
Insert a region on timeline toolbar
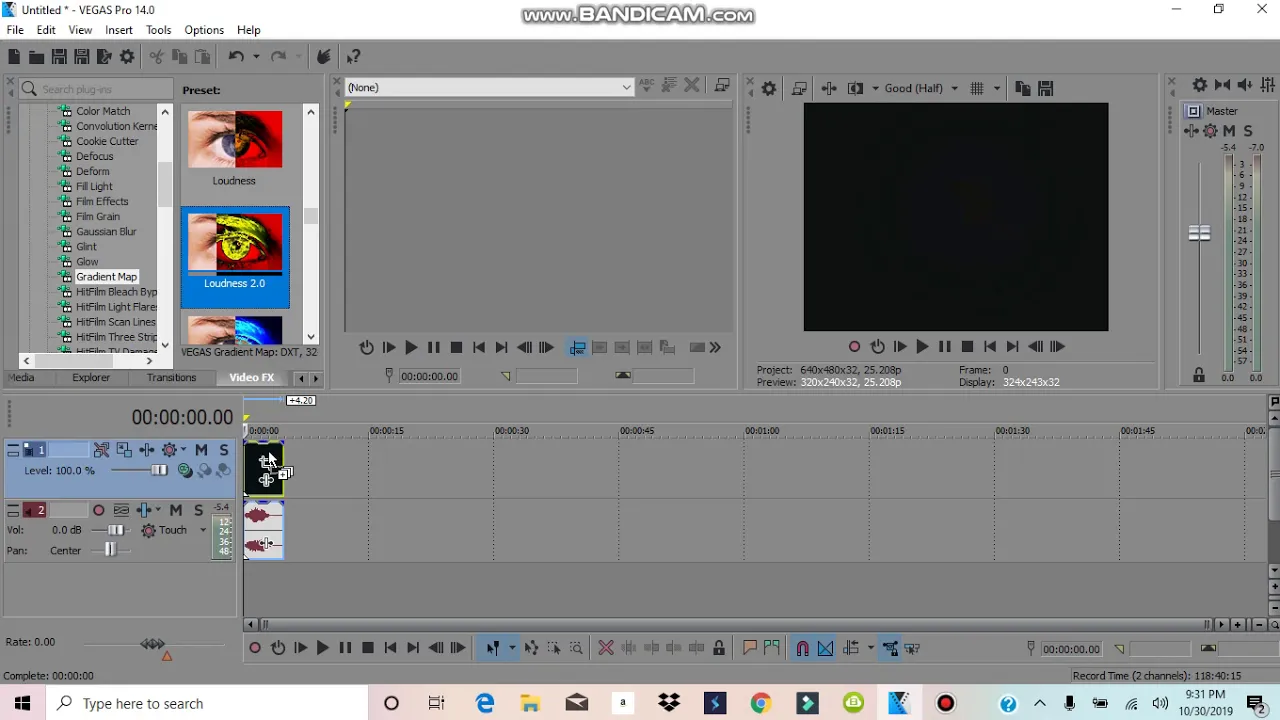[x=771, y=649]
